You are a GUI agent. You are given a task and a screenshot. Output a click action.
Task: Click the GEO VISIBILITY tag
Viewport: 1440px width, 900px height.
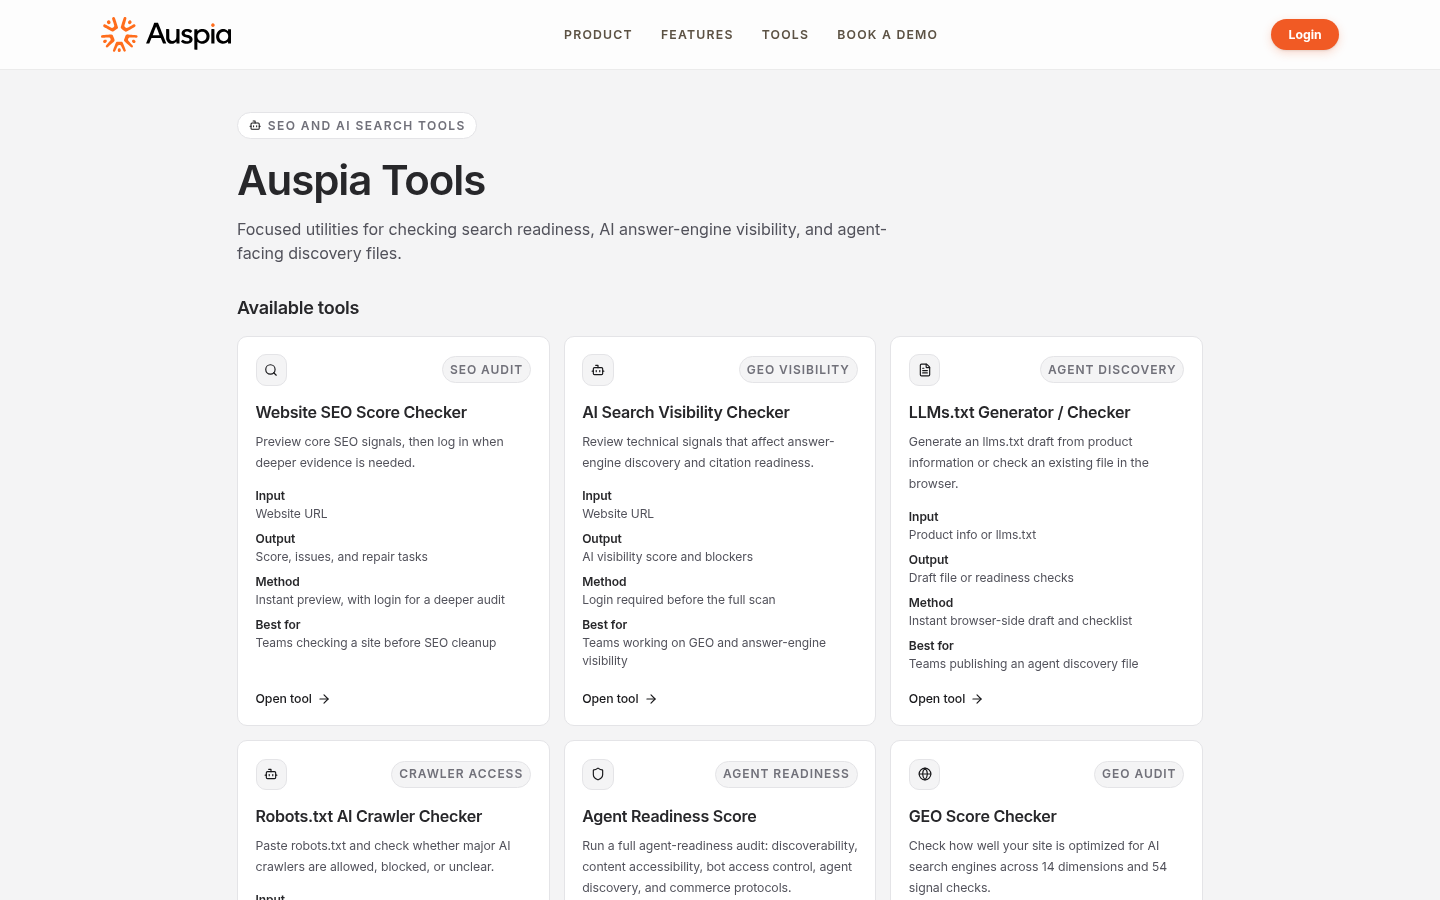798,370
